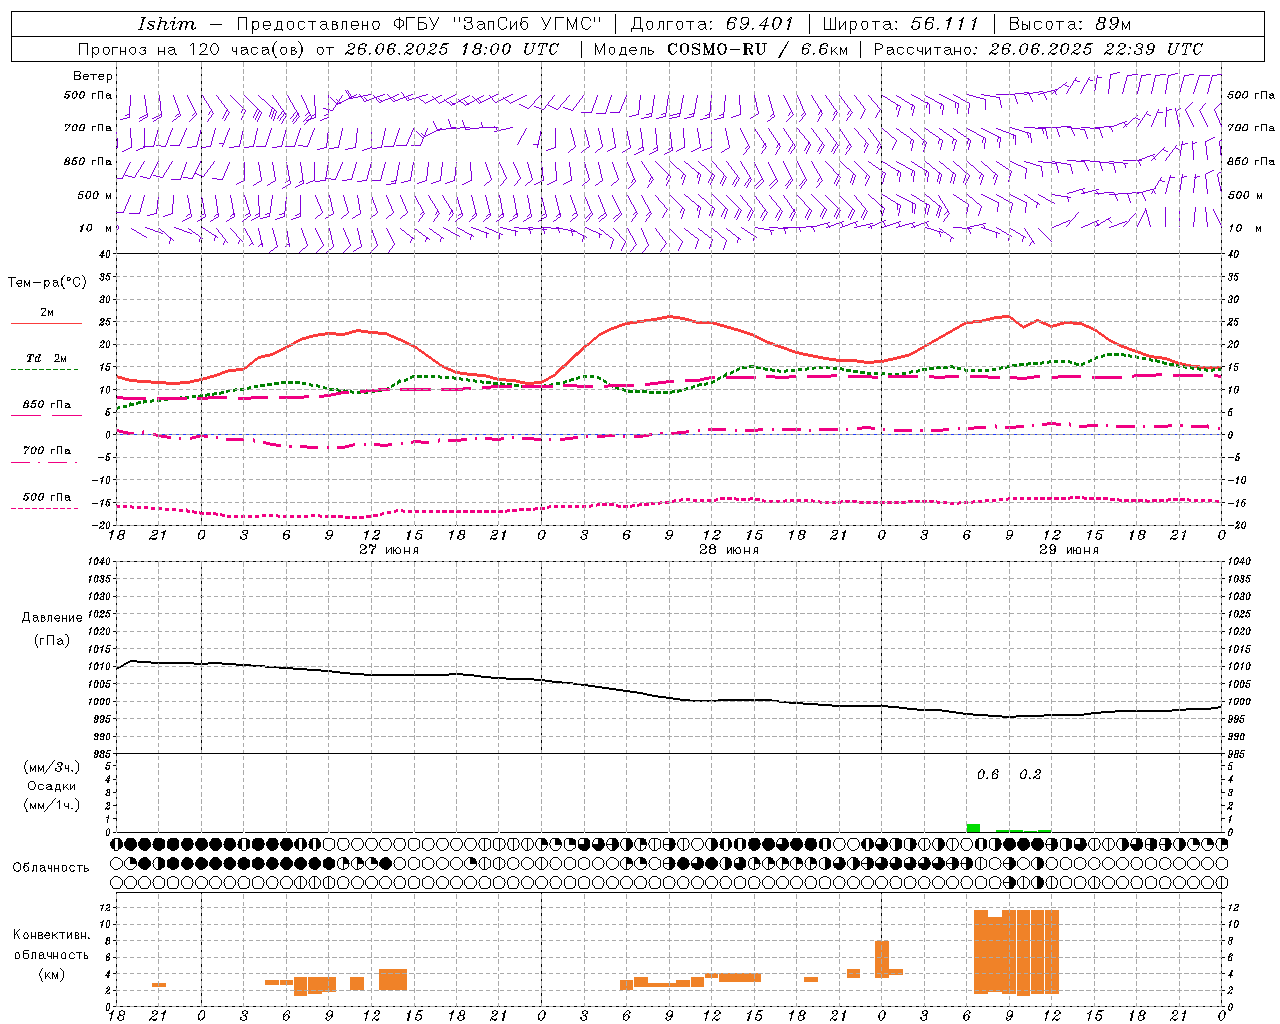Click the "(гПа)" unit label under Давление
The image size is (1280, 1024).
[52, 640]
